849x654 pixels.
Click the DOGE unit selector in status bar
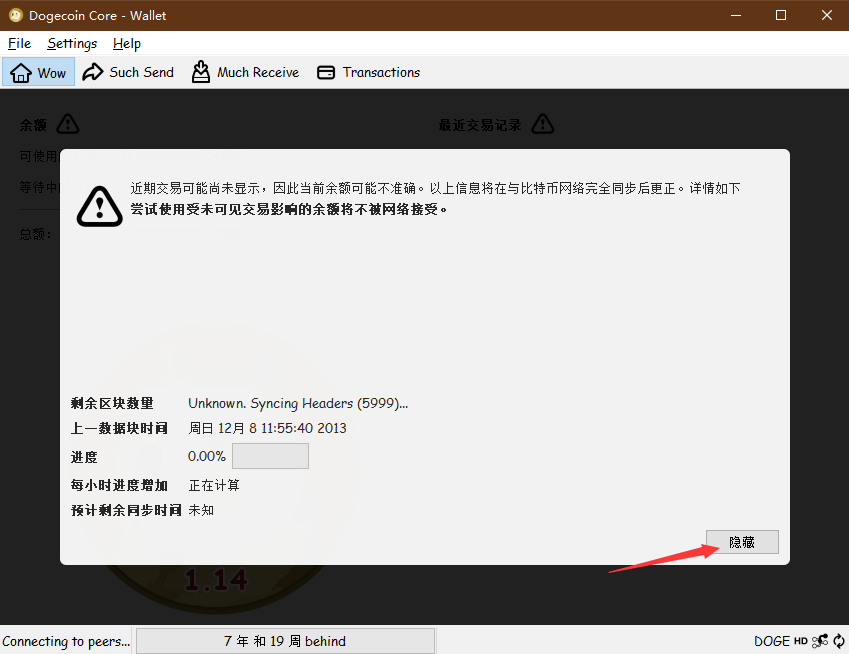[x=771, y=641]
